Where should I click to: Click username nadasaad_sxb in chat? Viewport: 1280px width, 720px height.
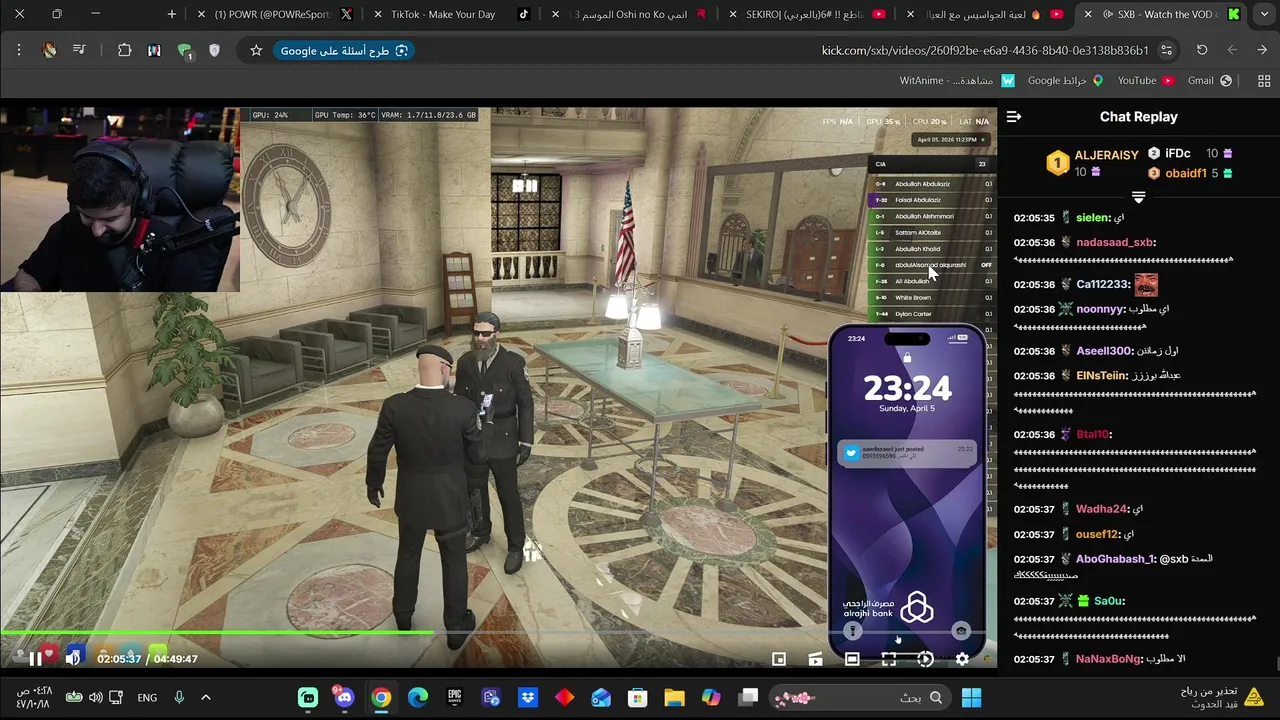pos(1115,242)
